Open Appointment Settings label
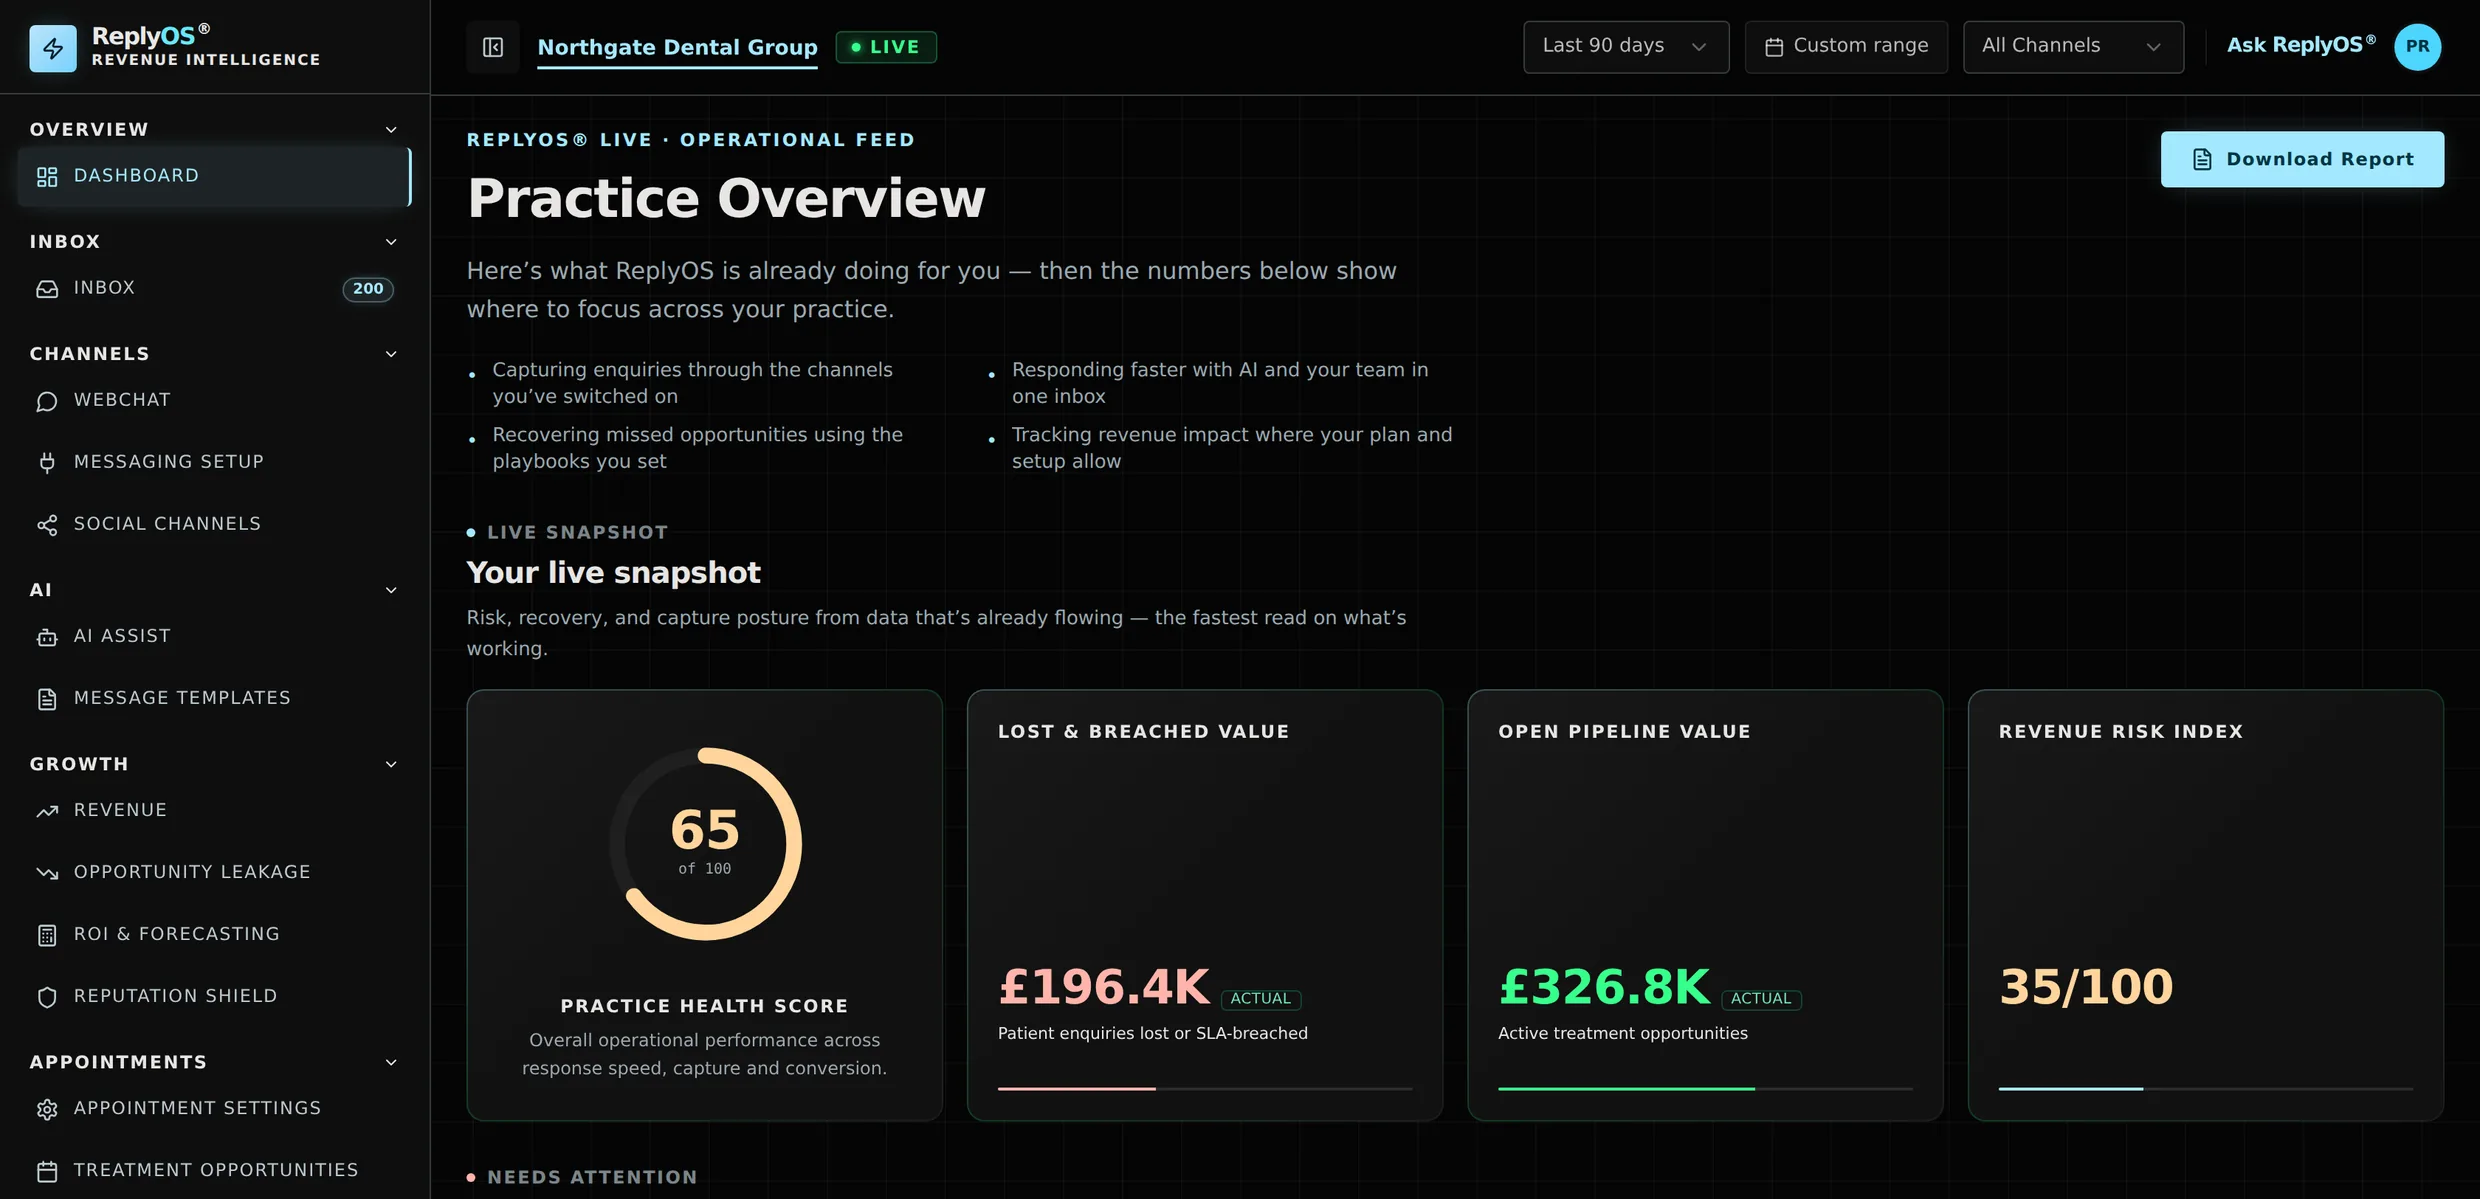This screenshot has width=2480, height=1199. 197,1108
